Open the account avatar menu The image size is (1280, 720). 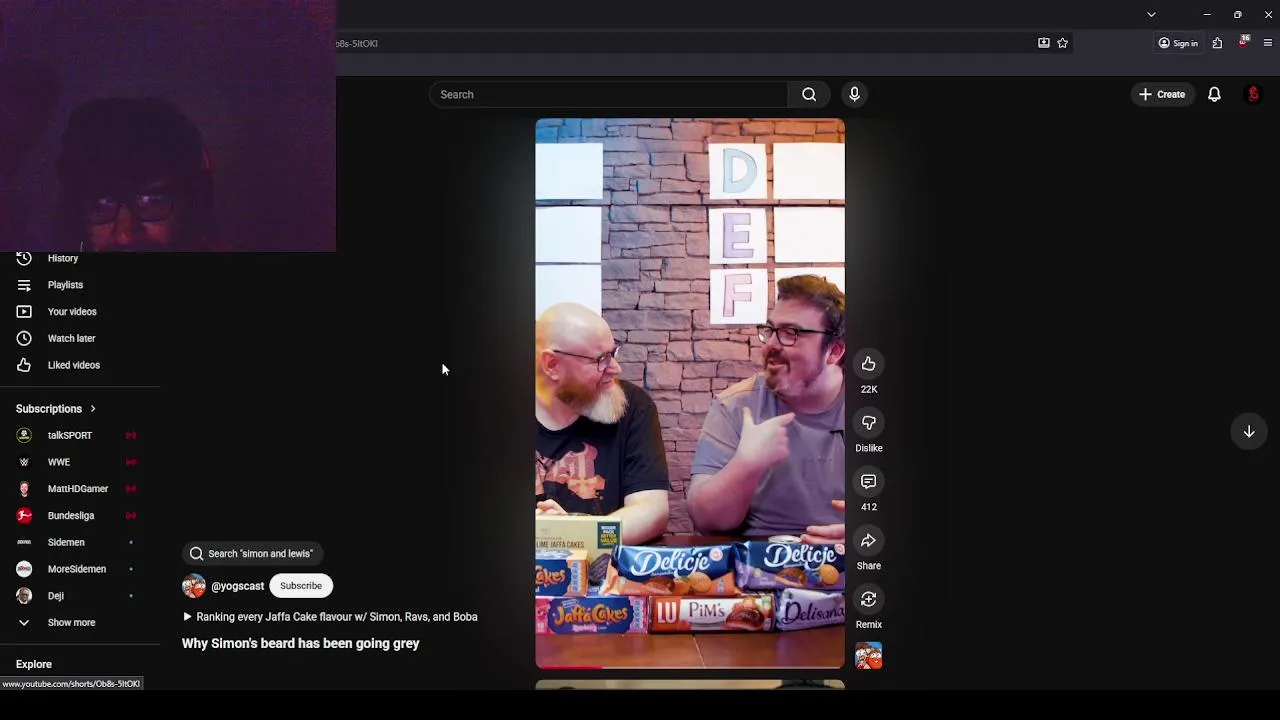tap(1253, 95)
